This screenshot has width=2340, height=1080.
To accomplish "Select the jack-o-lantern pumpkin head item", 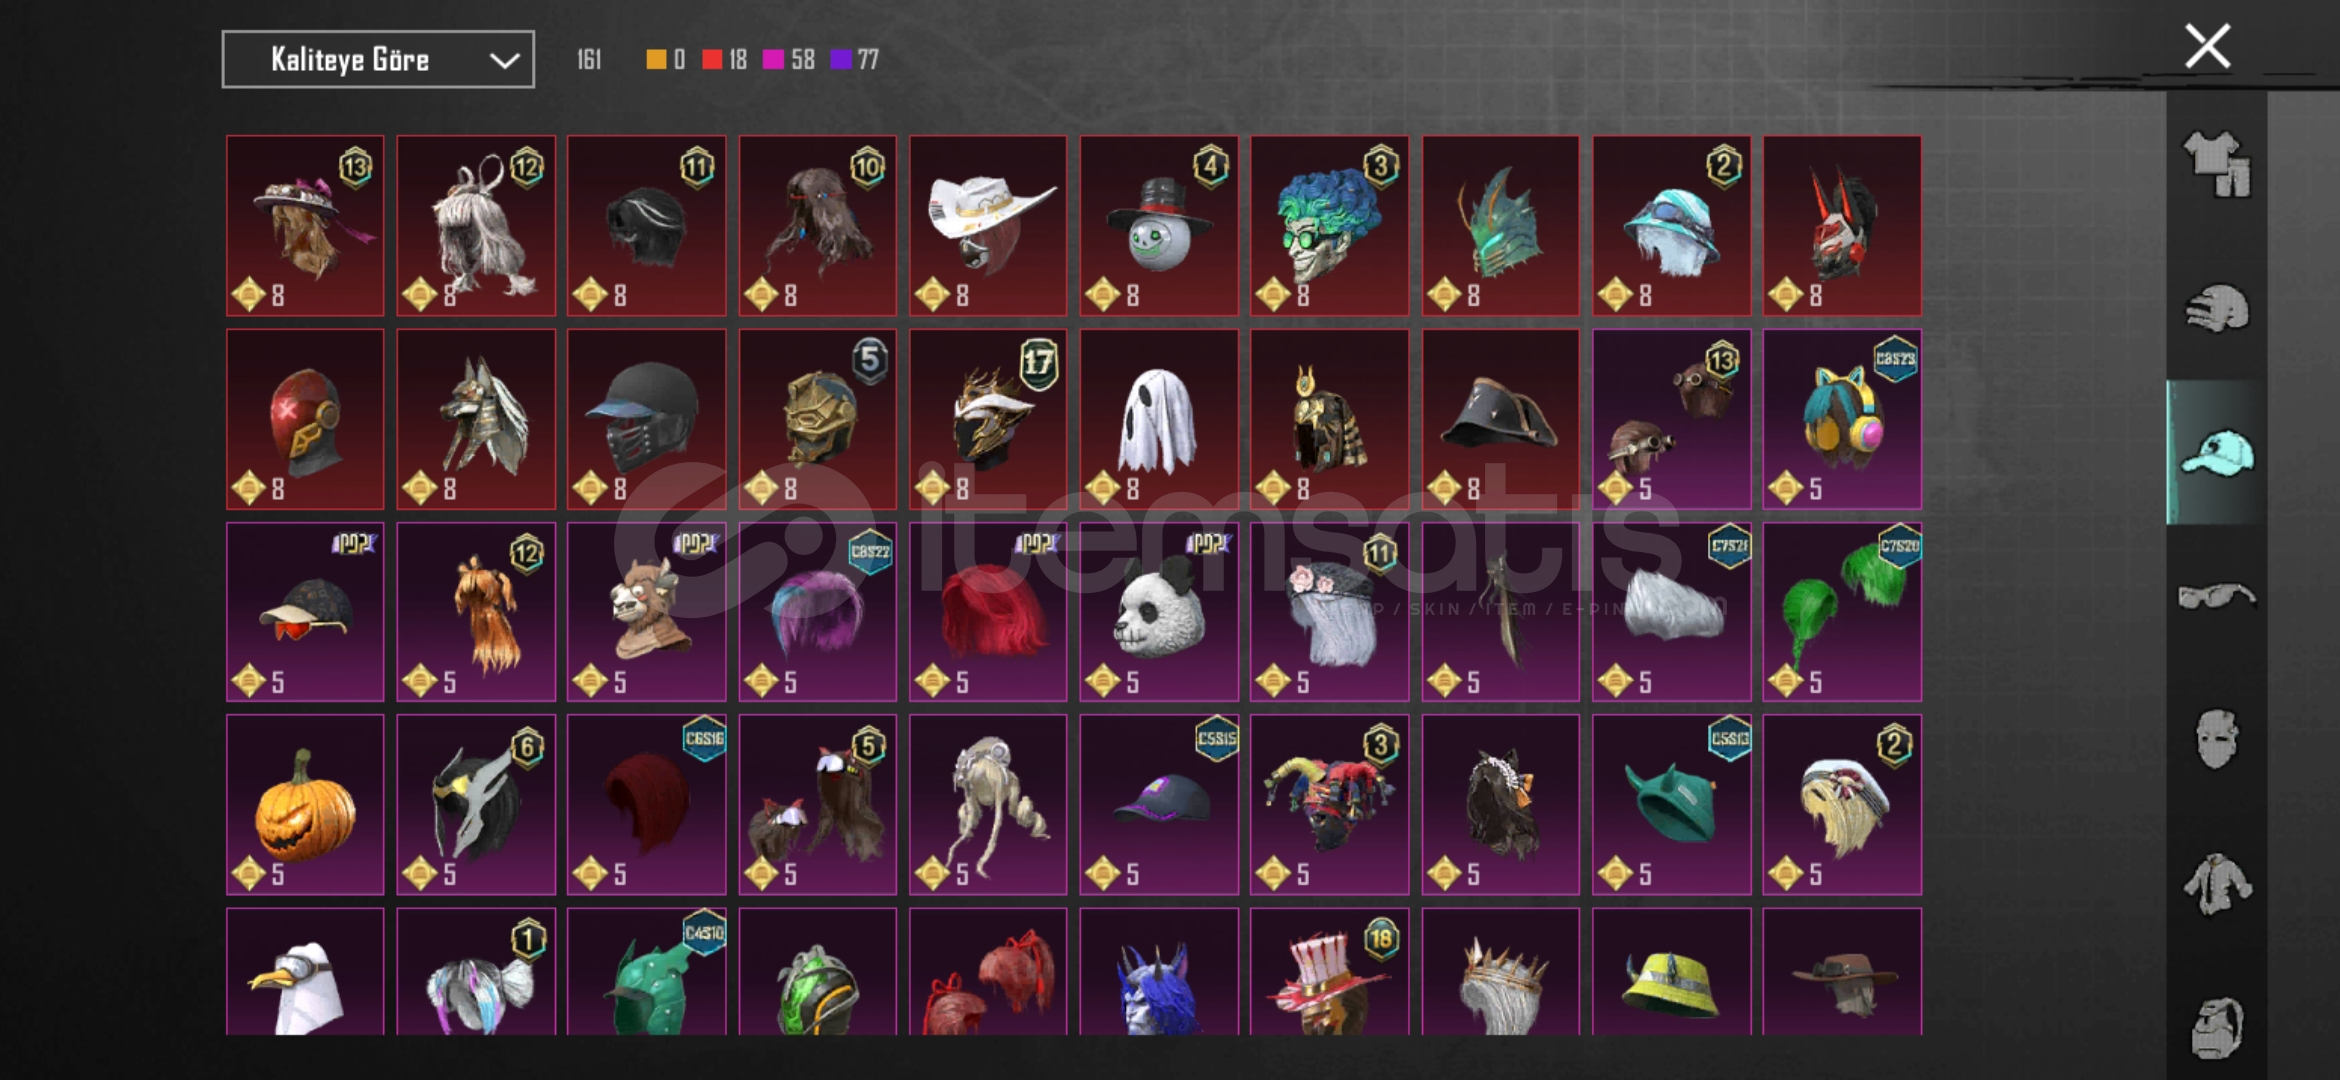I will click(x=305, y=805).
